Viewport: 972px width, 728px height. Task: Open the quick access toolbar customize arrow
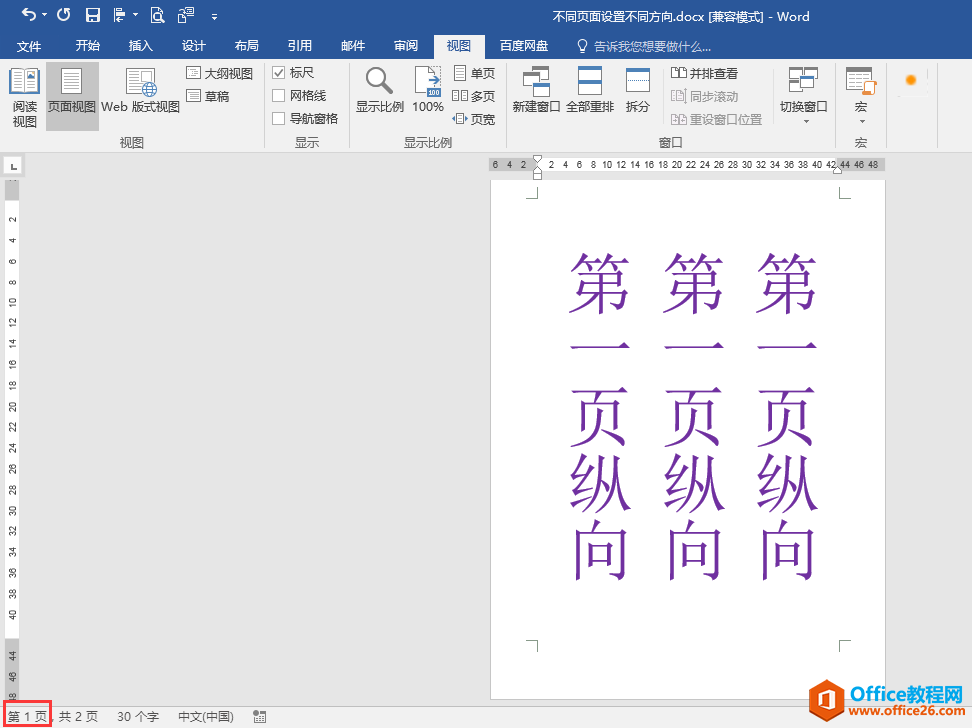[x=215, y=16]
